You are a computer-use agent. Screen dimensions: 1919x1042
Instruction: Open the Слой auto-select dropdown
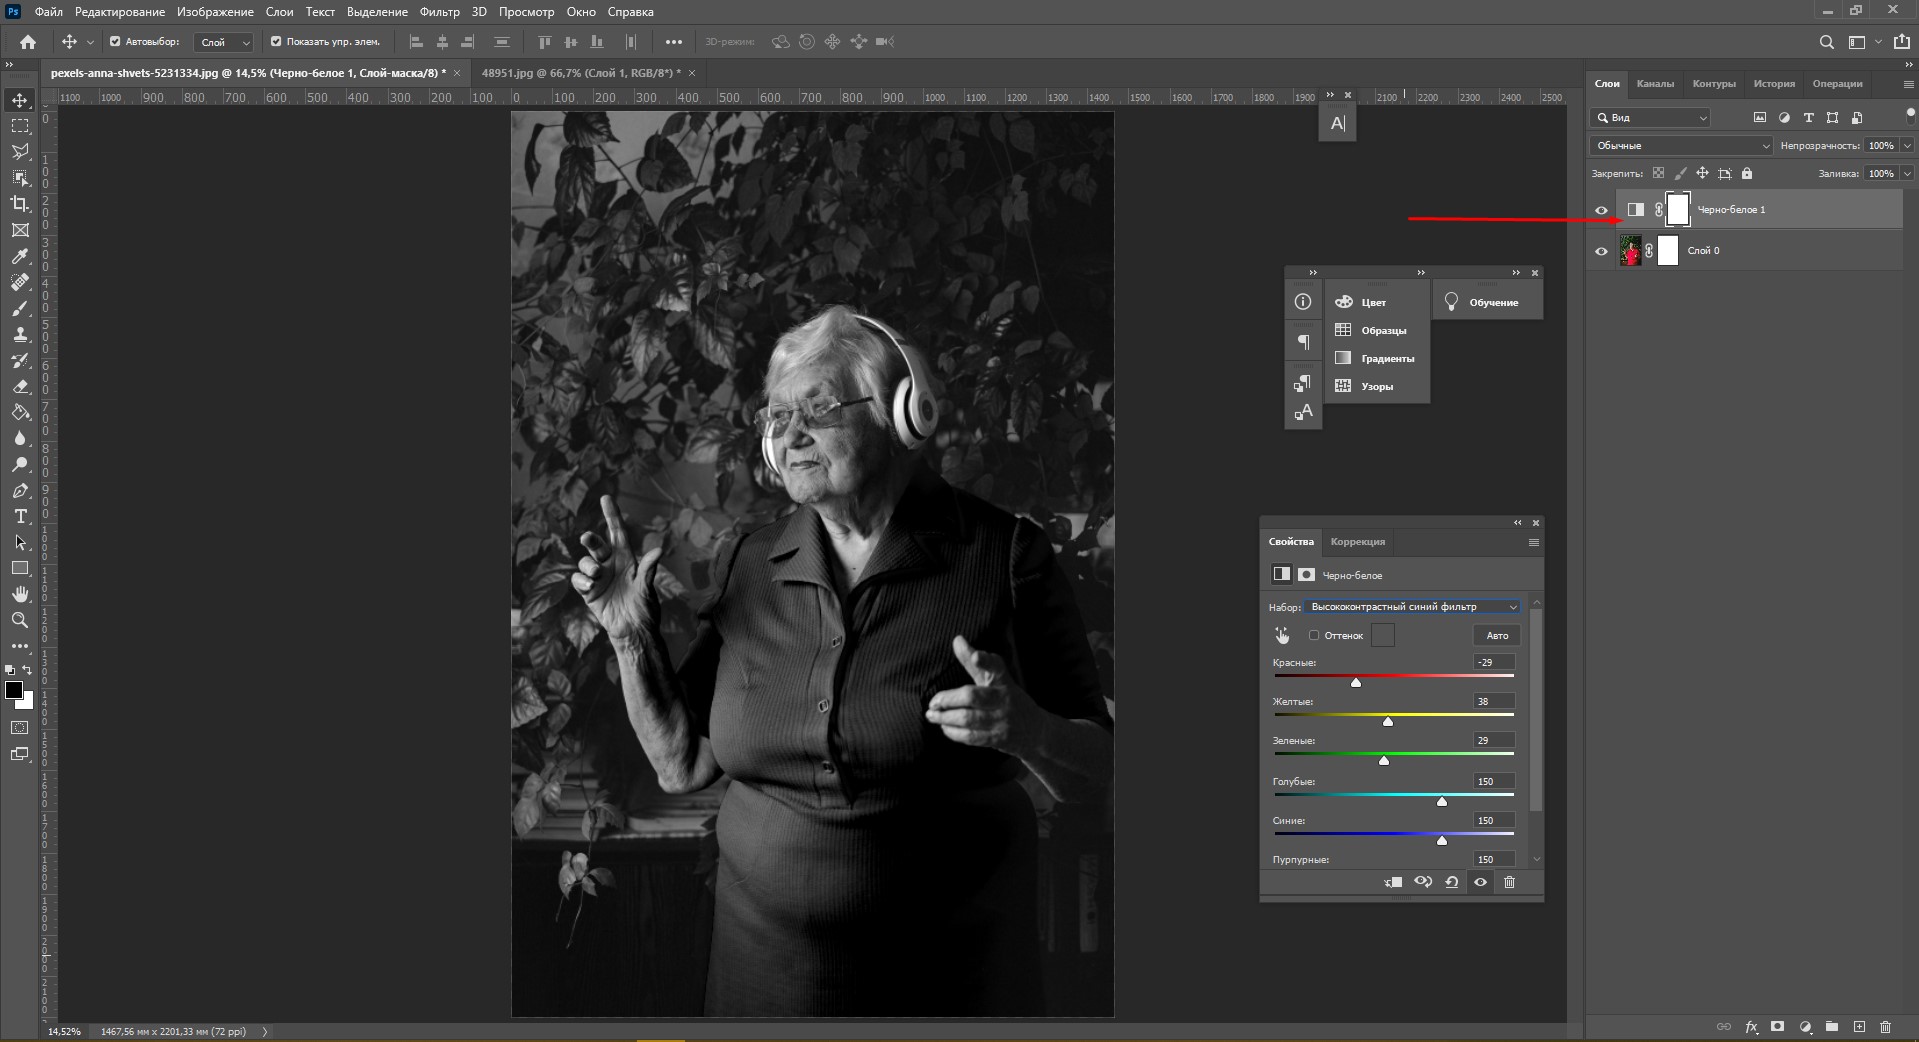223,42
